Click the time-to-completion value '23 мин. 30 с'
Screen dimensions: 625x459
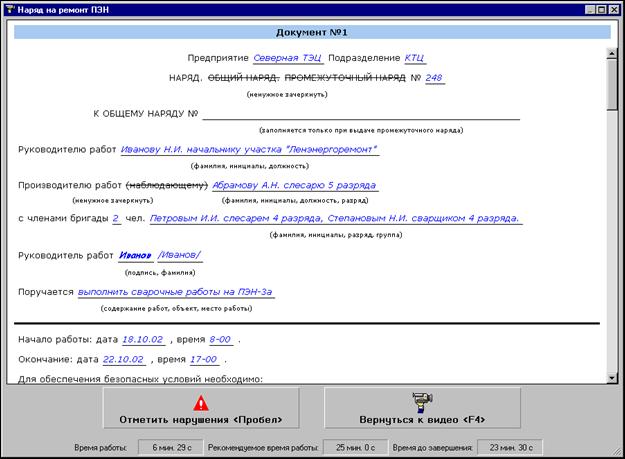[511, 447]
